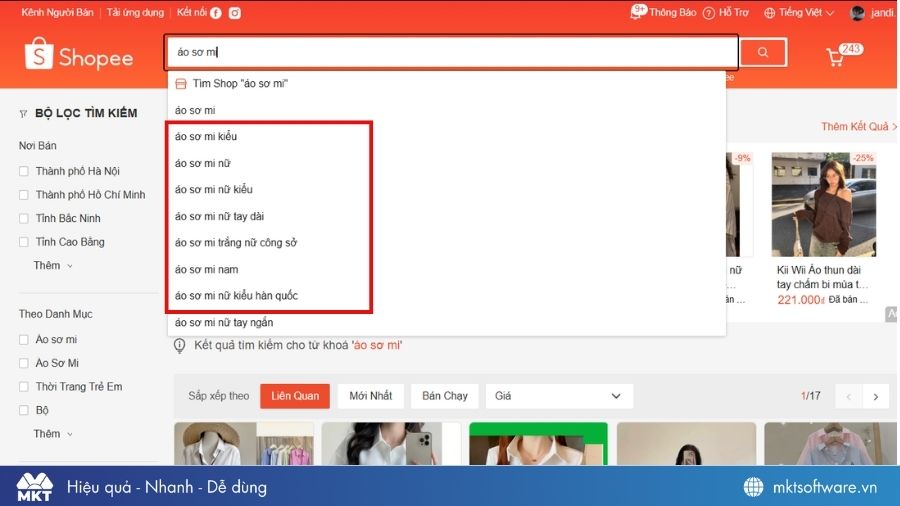Go to next results page arrow
The height and width of the screenshot is (506, 900).
pos(876,396)
